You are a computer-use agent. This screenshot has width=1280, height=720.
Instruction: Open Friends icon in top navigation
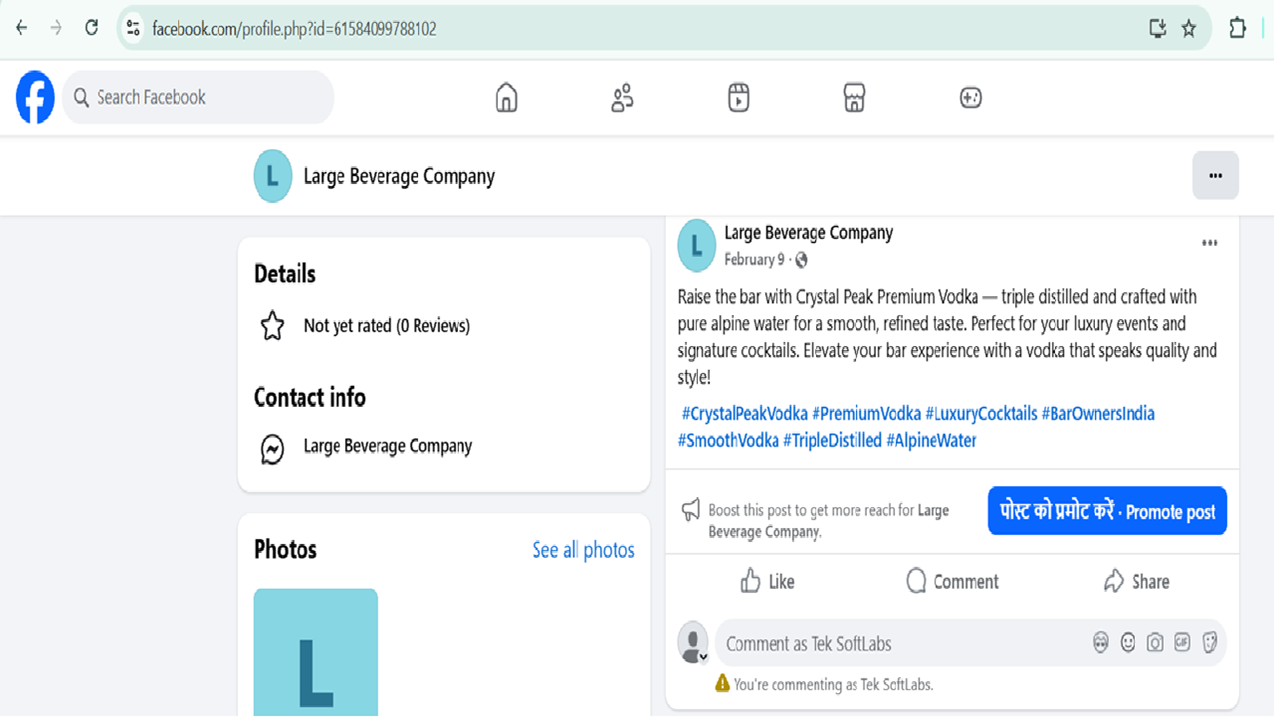click(x=623, y=97)
